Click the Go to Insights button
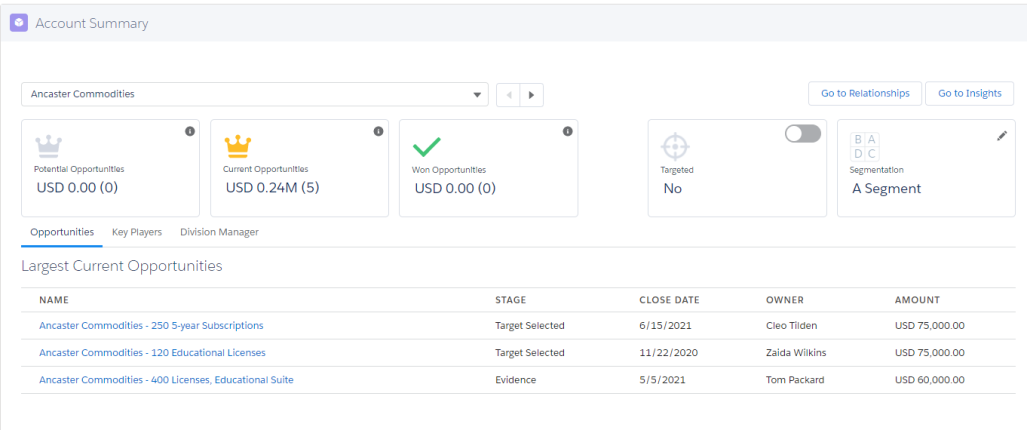The width and height of the screenshot is (1027, 430). click(x=970, y=94)
